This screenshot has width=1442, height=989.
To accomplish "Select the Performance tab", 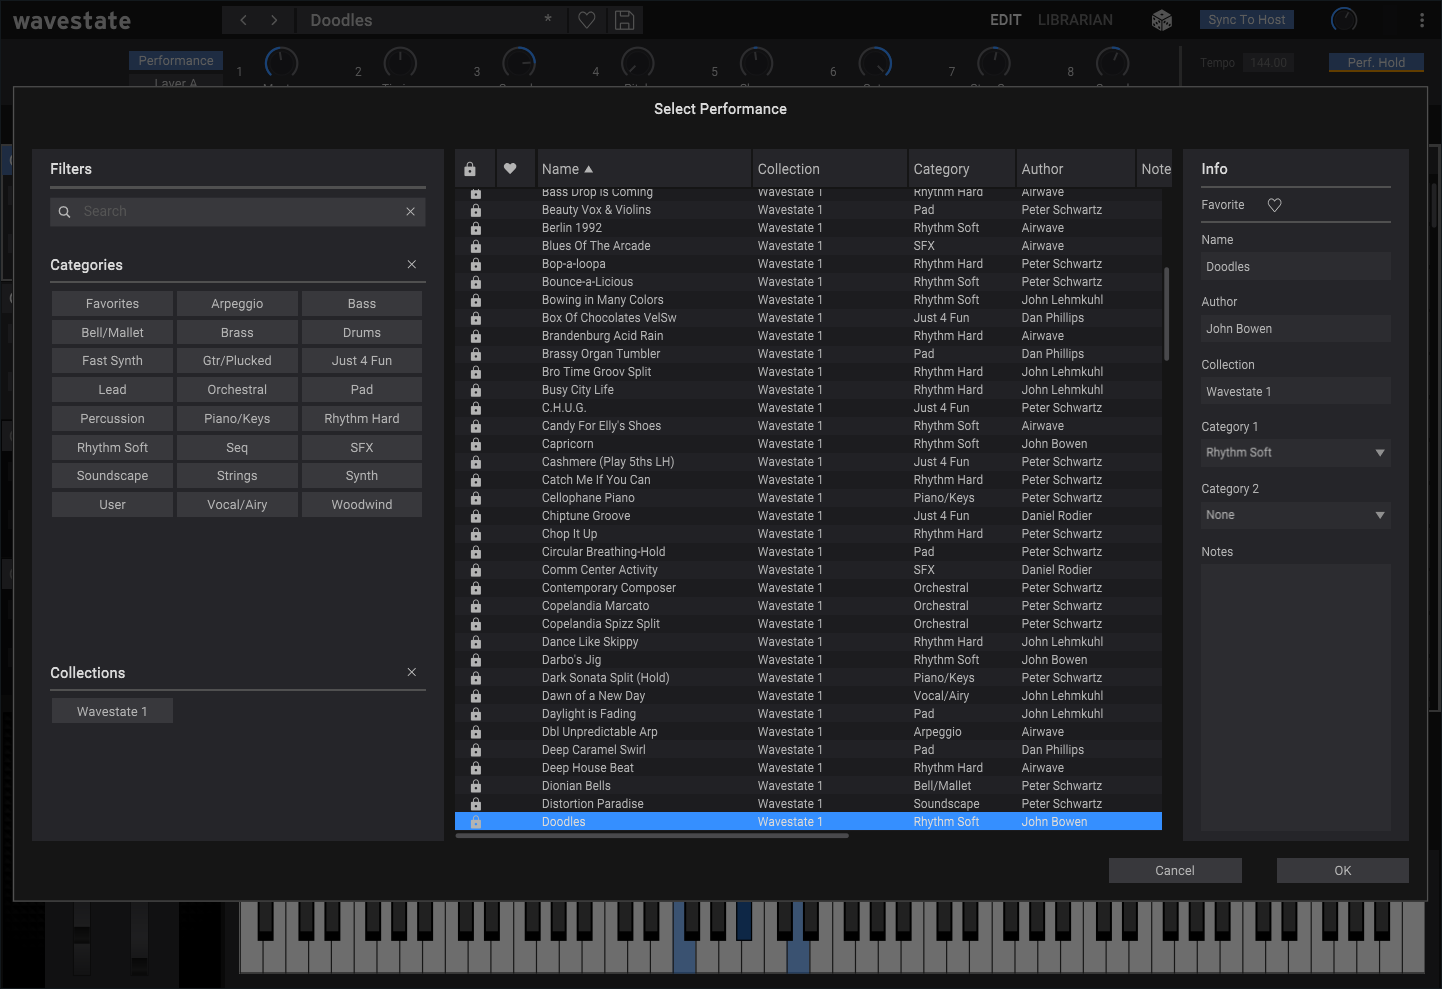I will pyautogui.click(x=176, y=61).
